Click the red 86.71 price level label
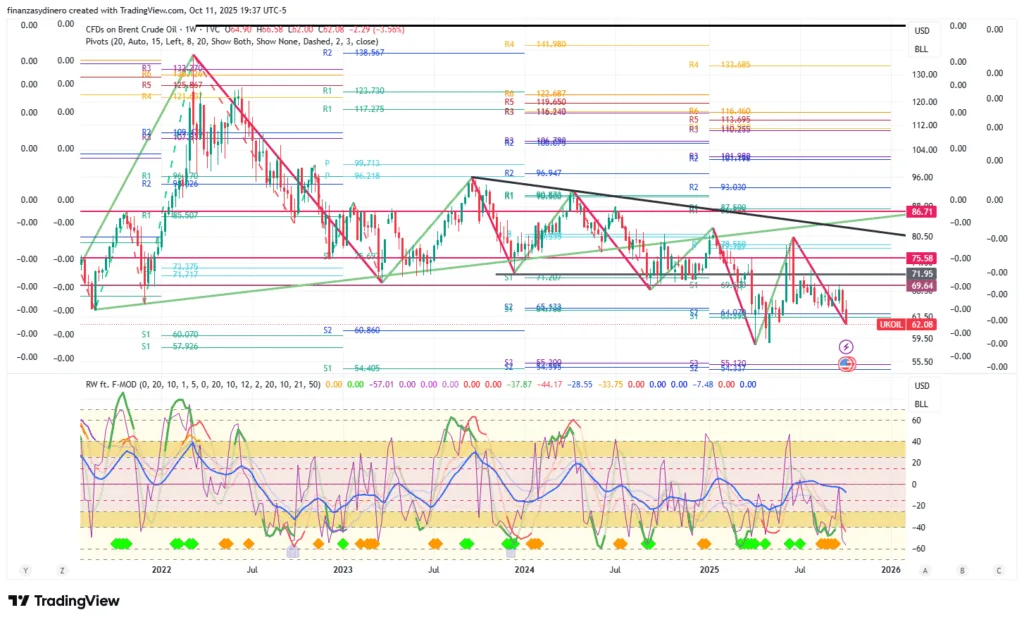 click(x=921, y=213)
